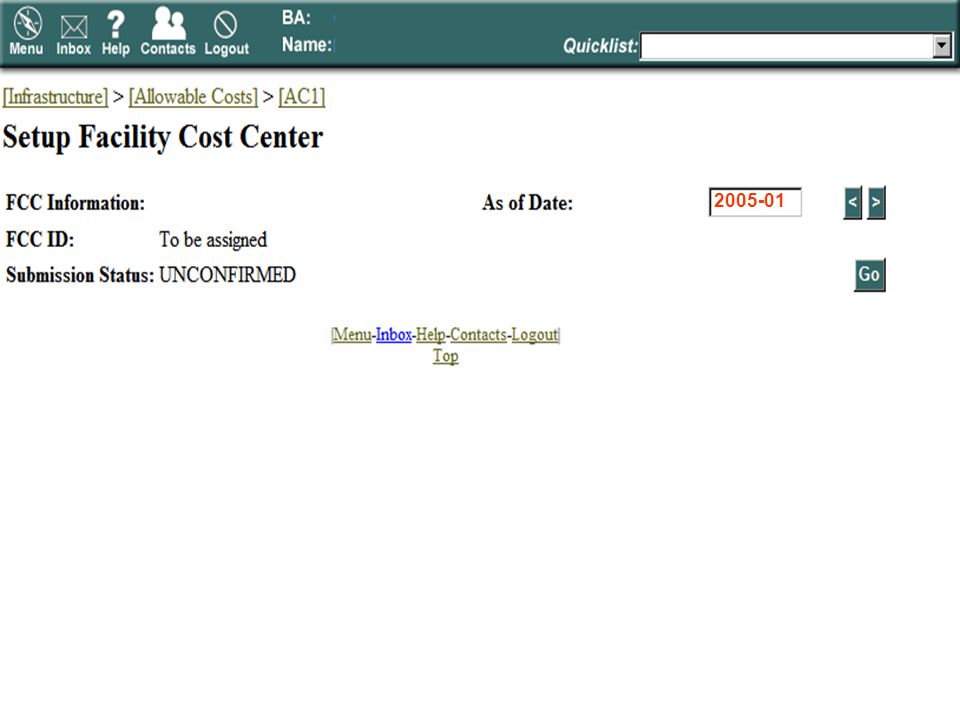Follow the AC1 breadcrumb link
The image size is (960, 720).
(x=301, y=97)
